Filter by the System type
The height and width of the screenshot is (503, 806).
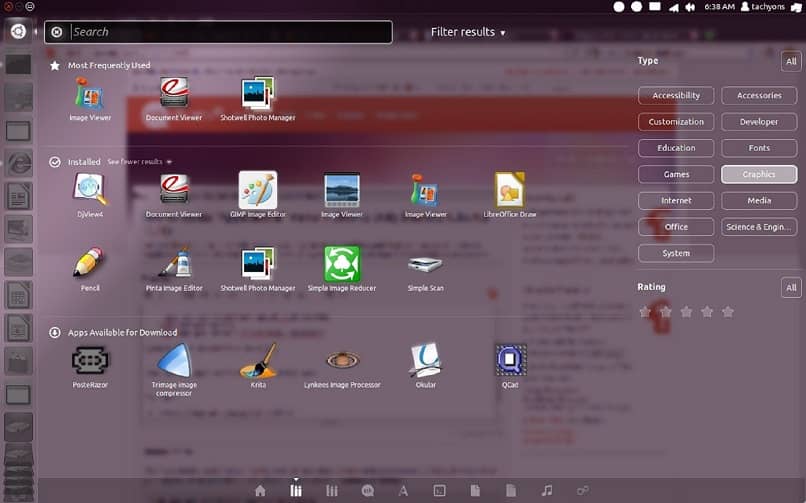pyautogui.click(x=676, y=253)
